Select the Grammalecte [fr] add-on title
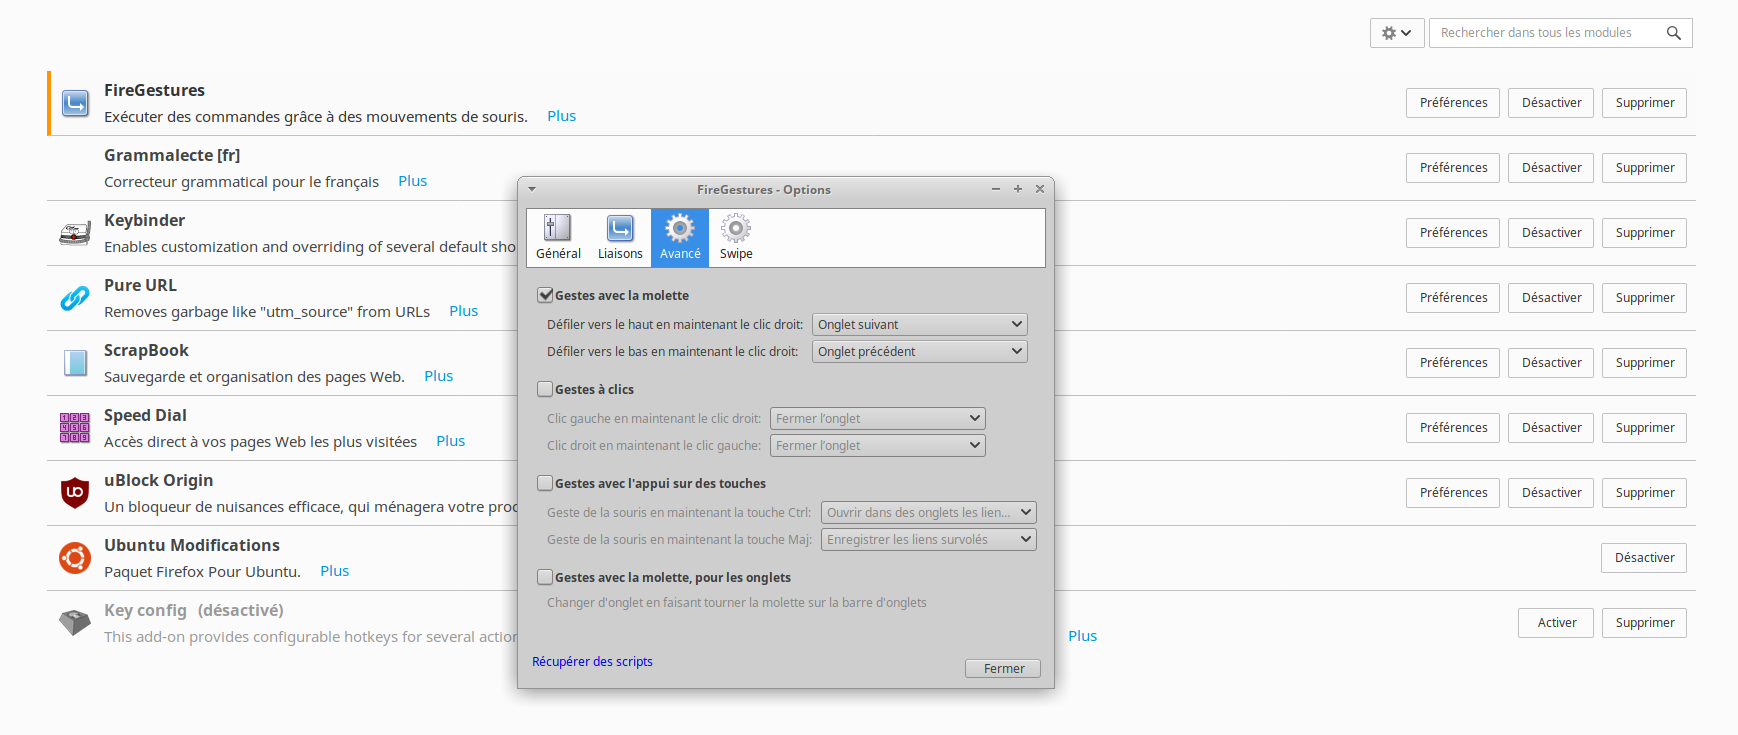 click(x=172, y=155)
